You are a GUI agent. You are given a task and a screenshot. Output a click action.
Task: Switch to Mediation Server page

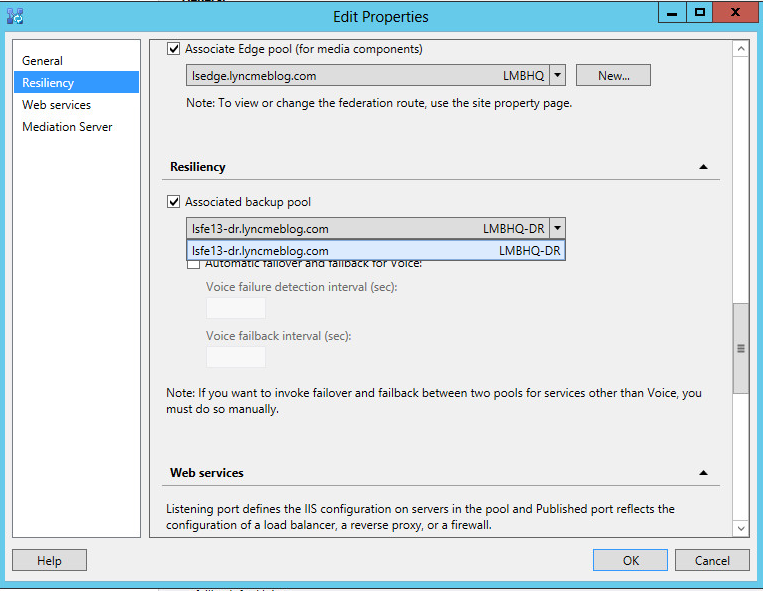tap(76, 126)
